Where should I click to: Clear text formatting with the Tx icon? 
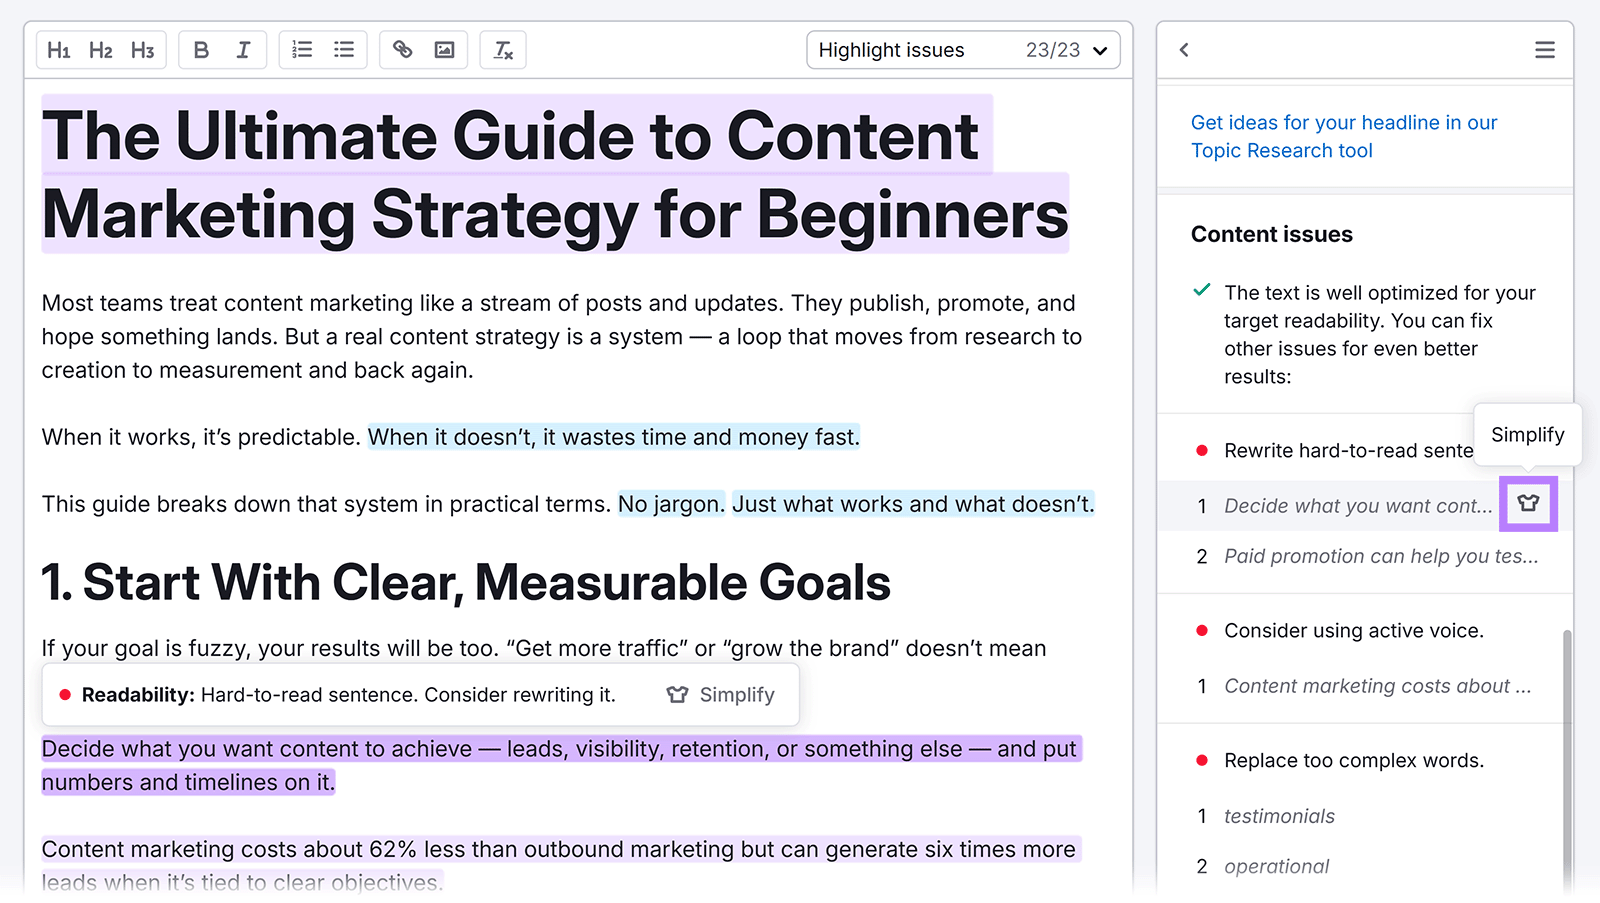pyautogui.click(x=503, y=49)
